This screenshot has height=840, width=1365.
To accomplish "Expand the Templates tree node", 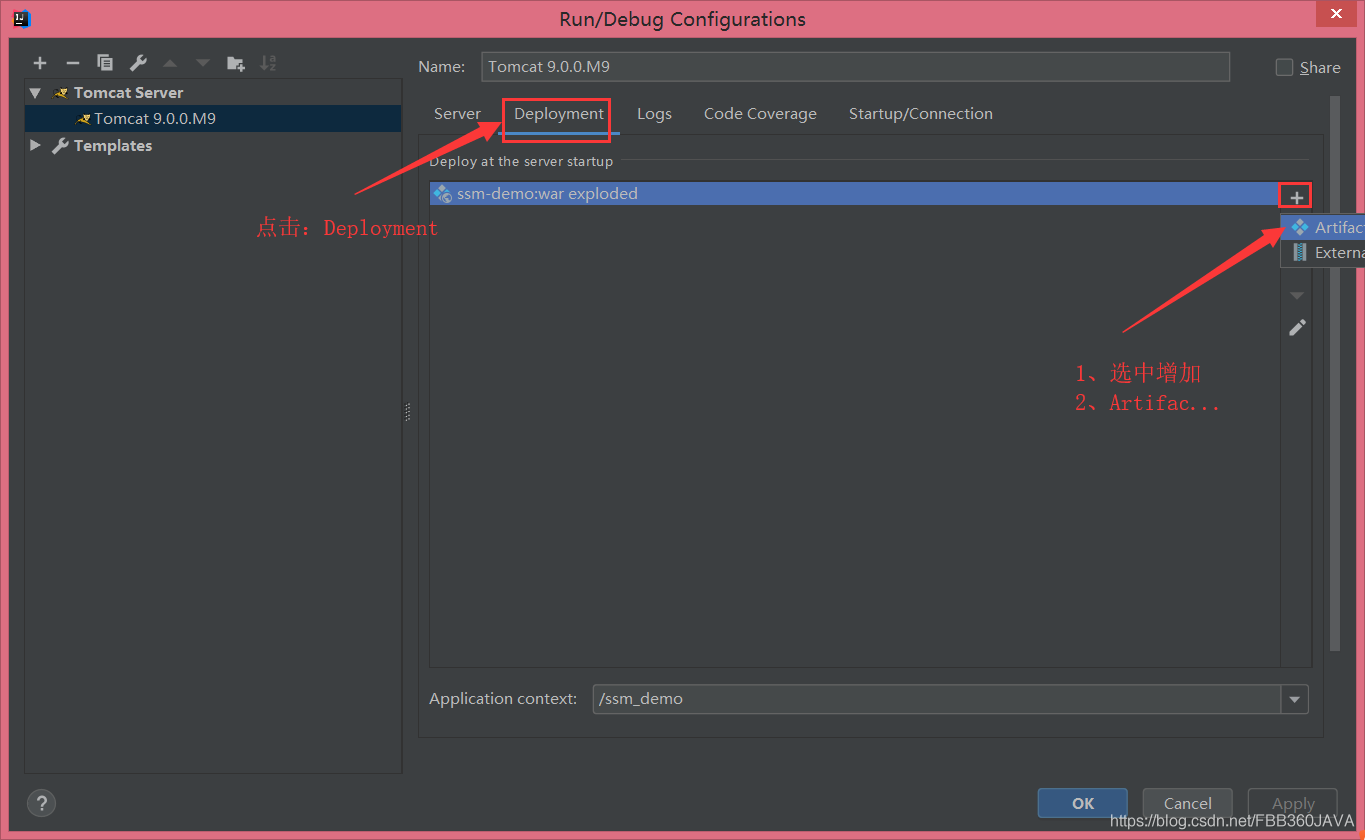I will (36, 145).
